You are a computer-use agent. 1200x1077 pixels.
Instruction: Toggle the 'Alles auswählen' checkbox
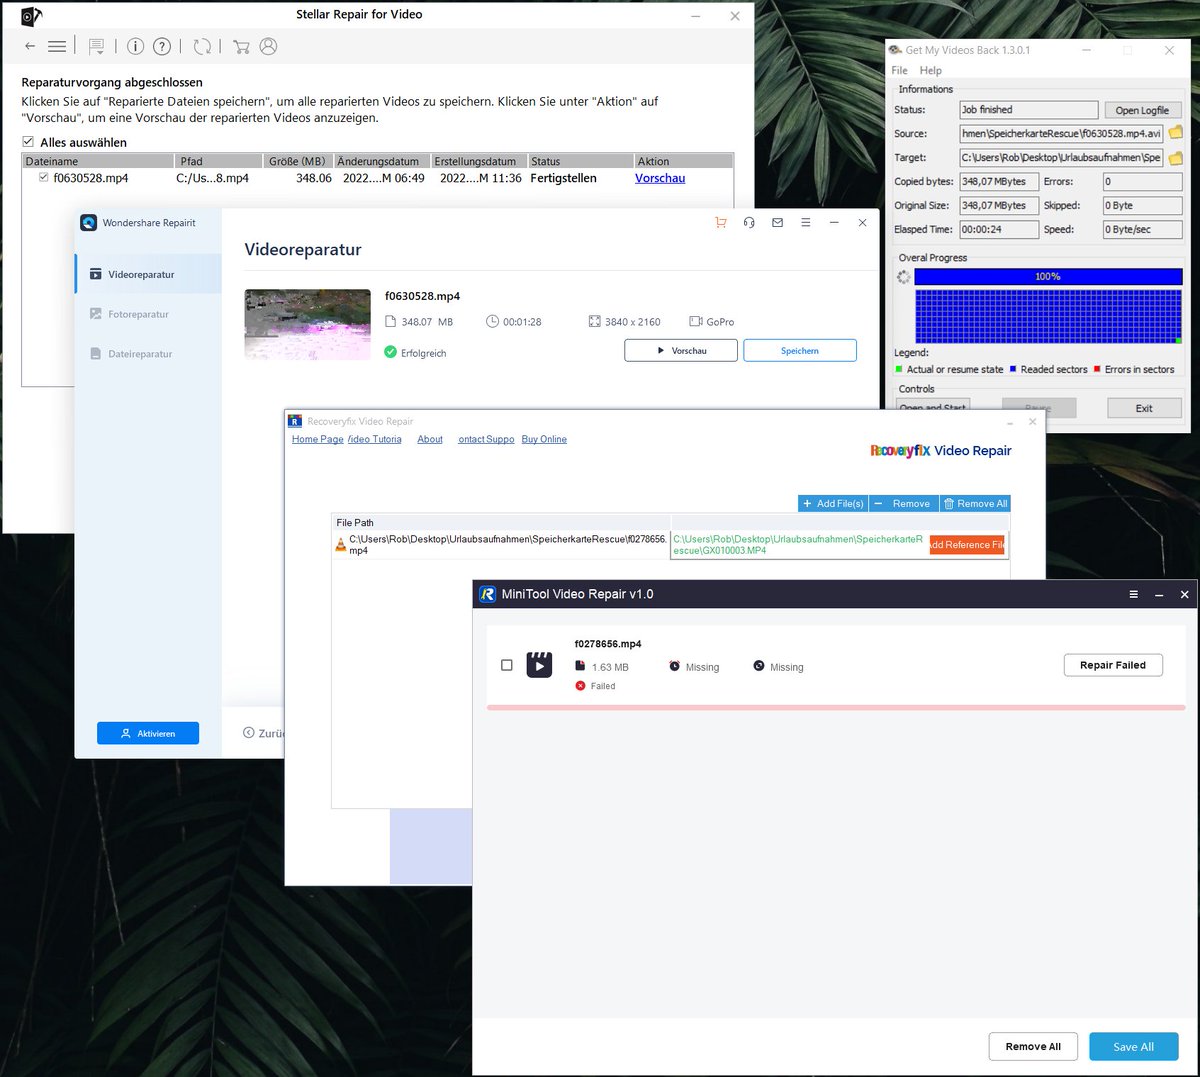(x=28, y=142)
